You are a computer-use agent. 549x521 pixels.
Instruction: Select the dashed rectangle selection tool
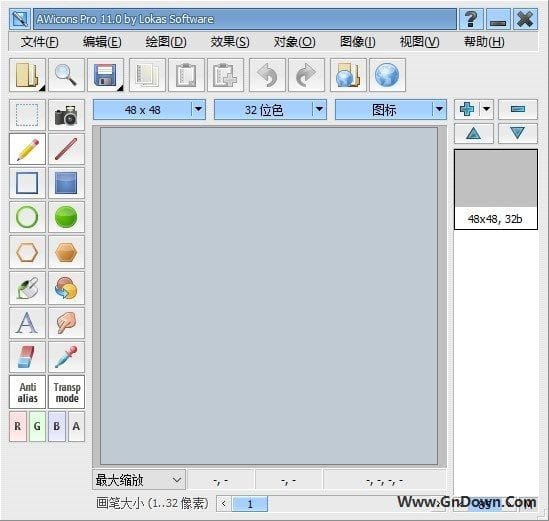[27, 115]
